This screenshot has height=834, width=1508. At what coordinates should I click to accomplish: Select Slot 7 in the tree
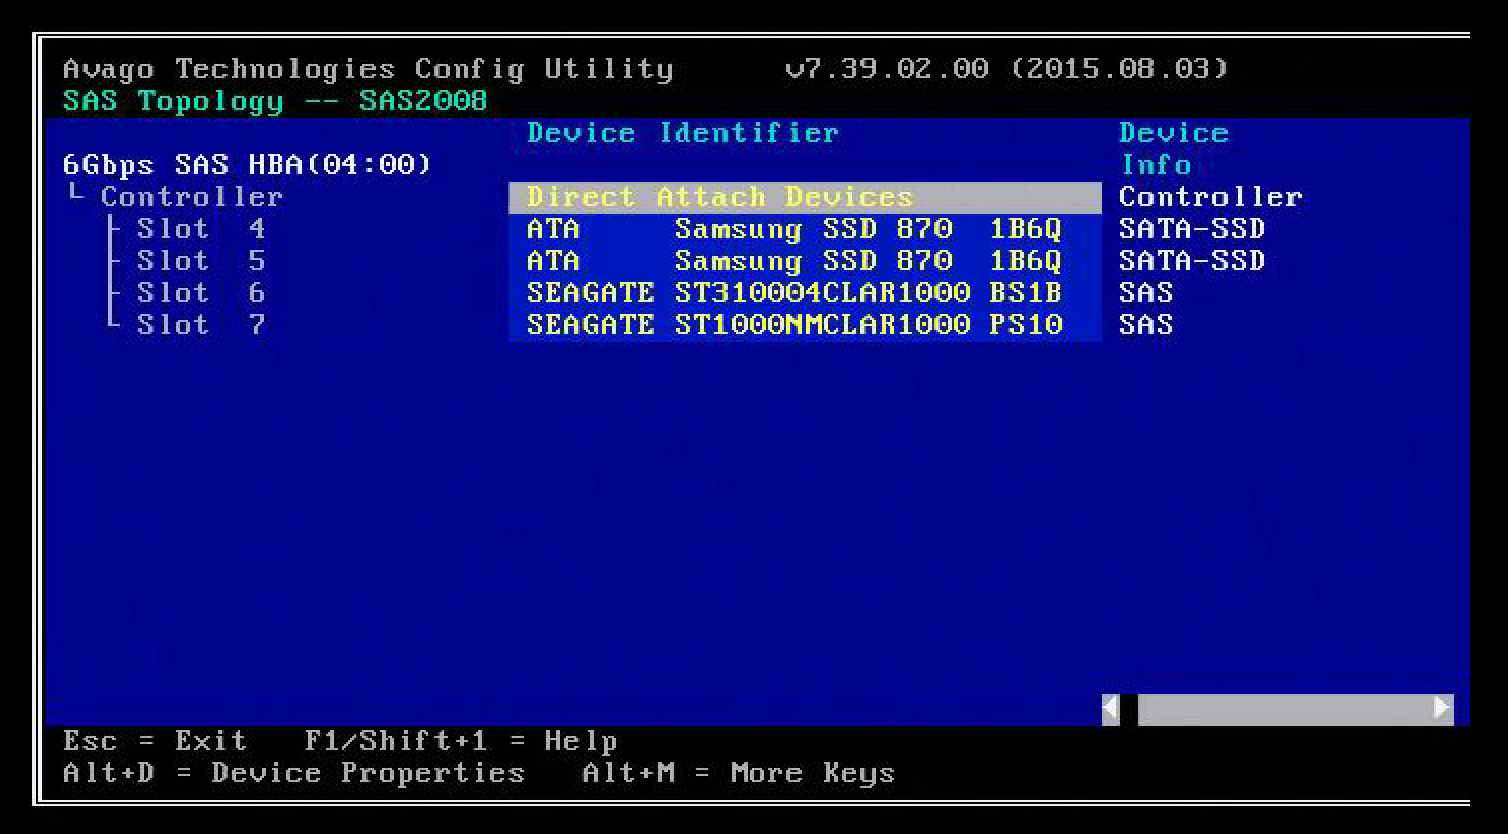coord(201,325)
